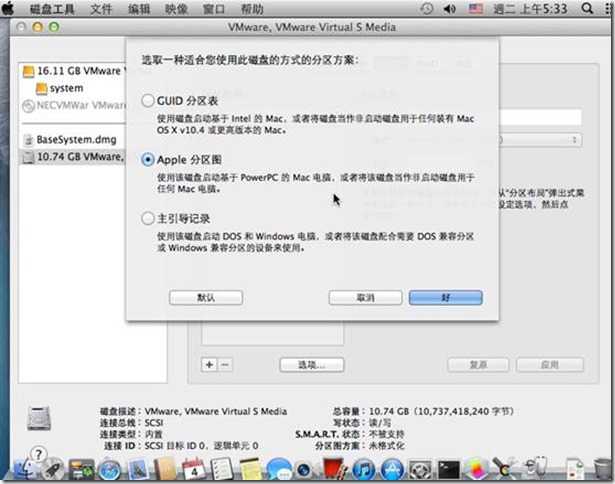Click partition name input field
Image resolution: width=615 pixels, height=484 pixels.
point(540,117)
